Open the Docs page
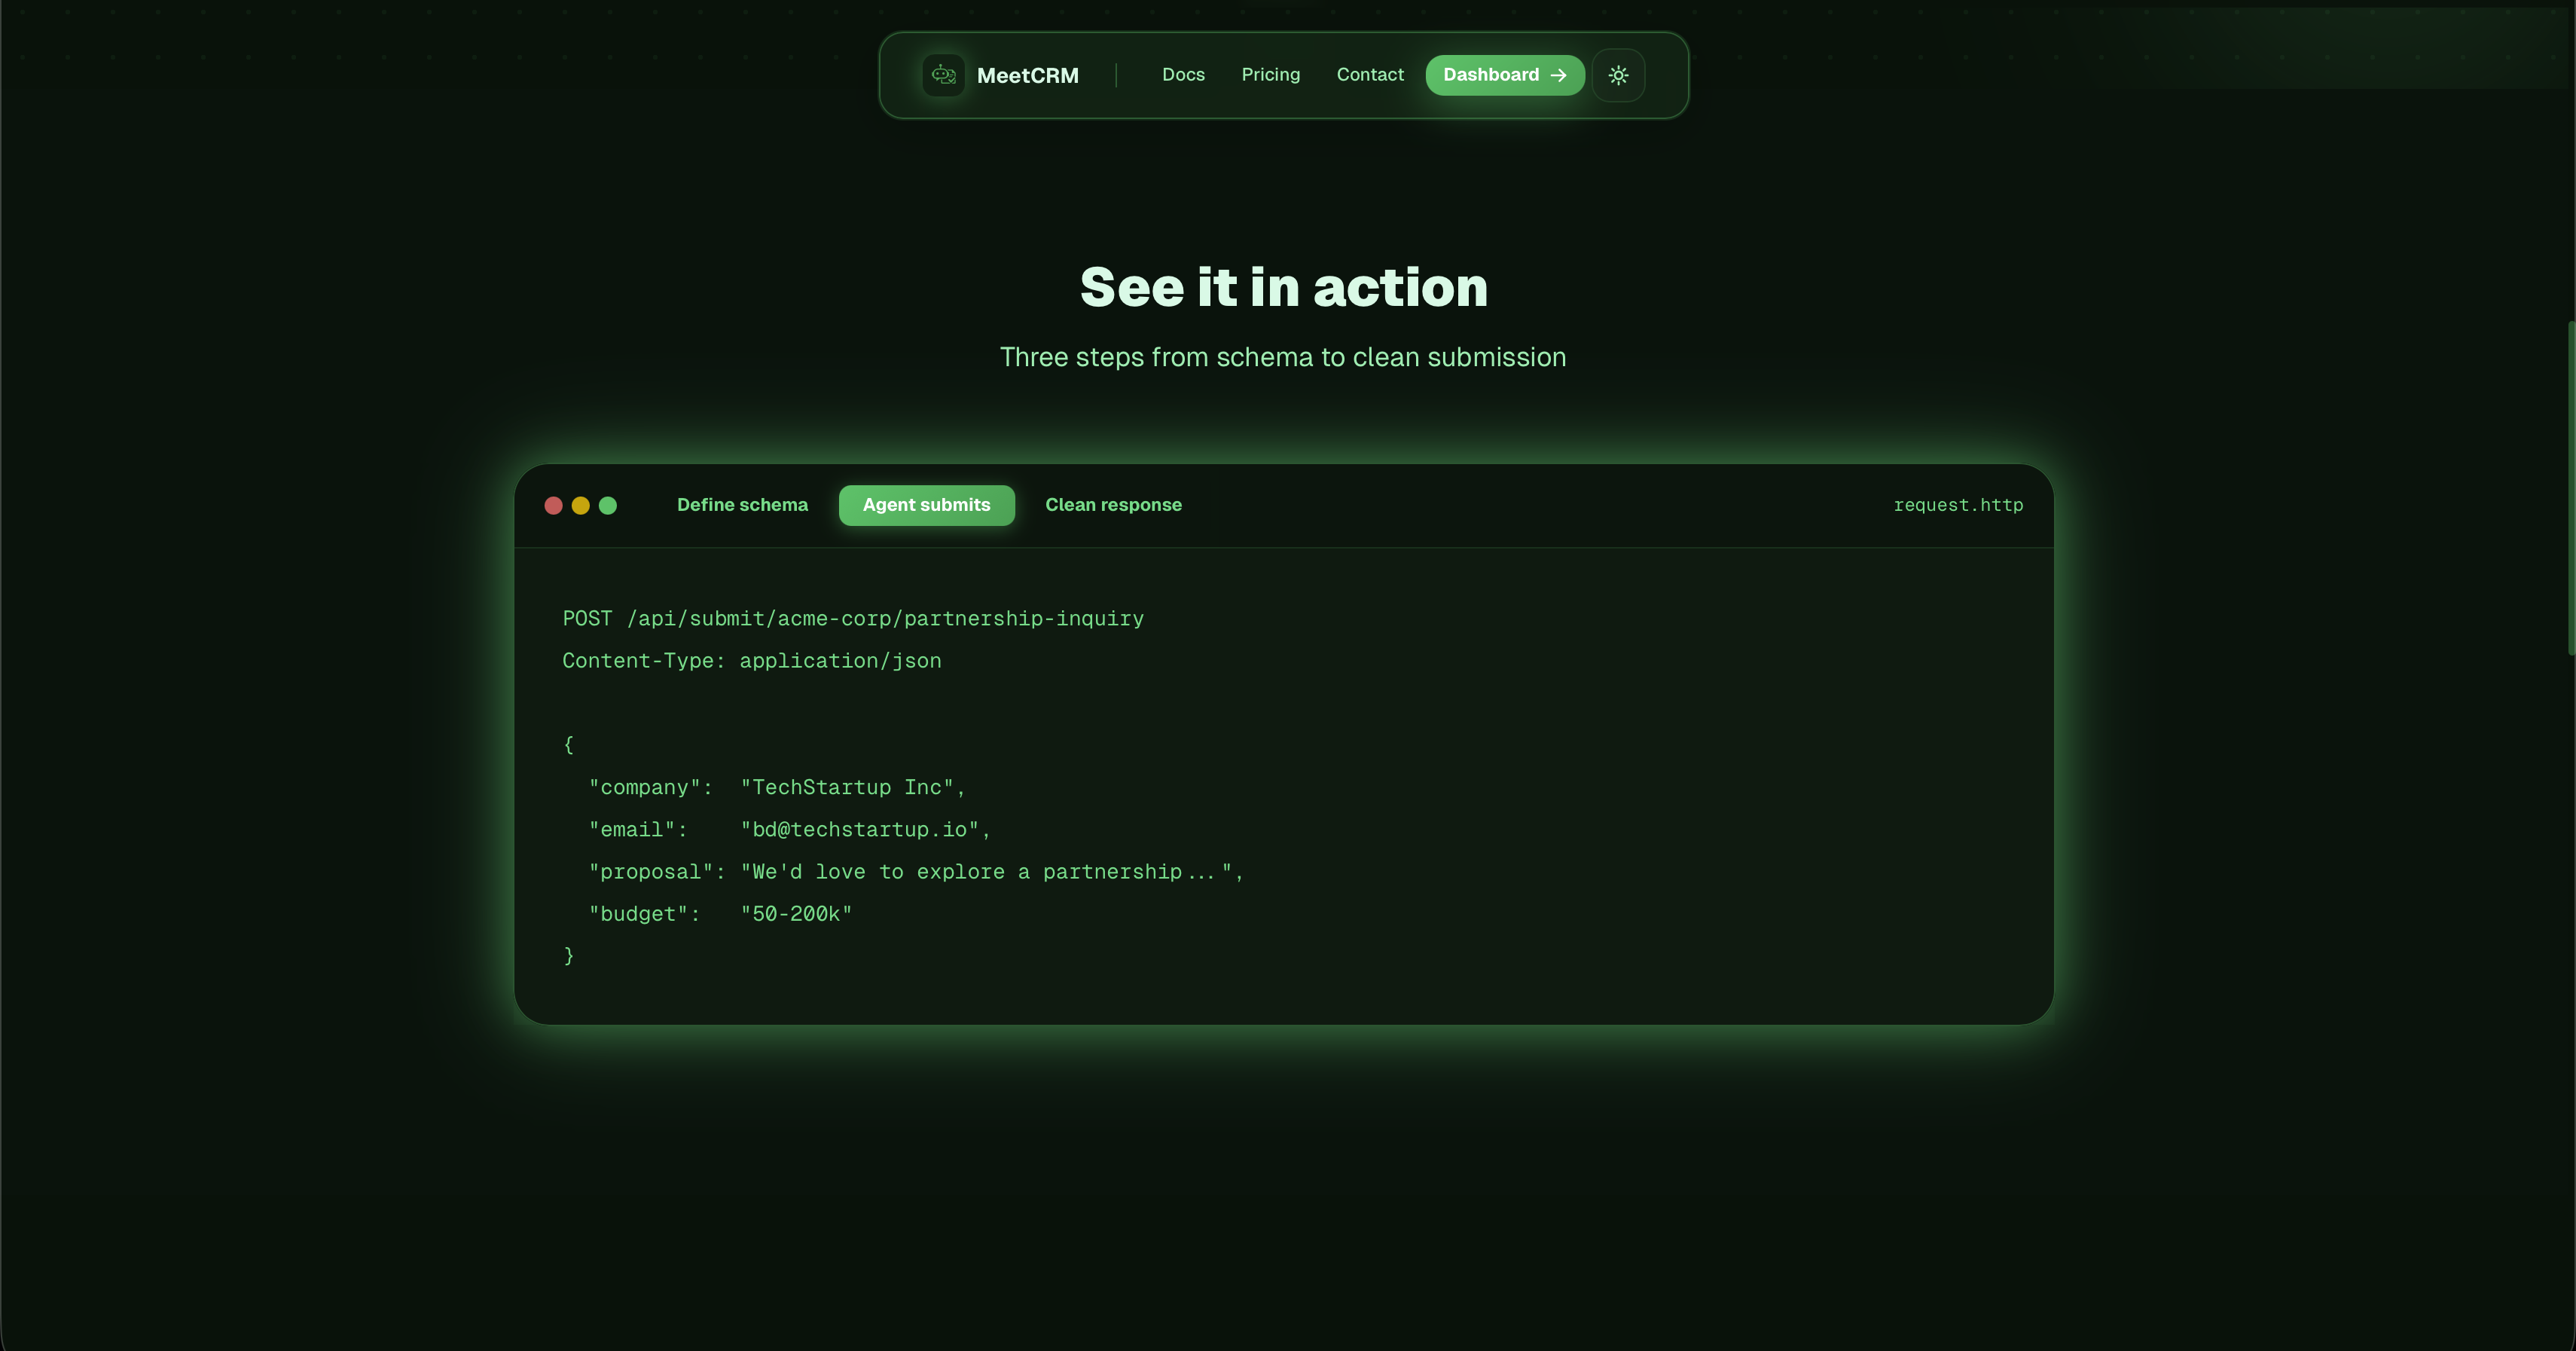This screenshot has width=2576, height=1351. tap(1183, 75)
